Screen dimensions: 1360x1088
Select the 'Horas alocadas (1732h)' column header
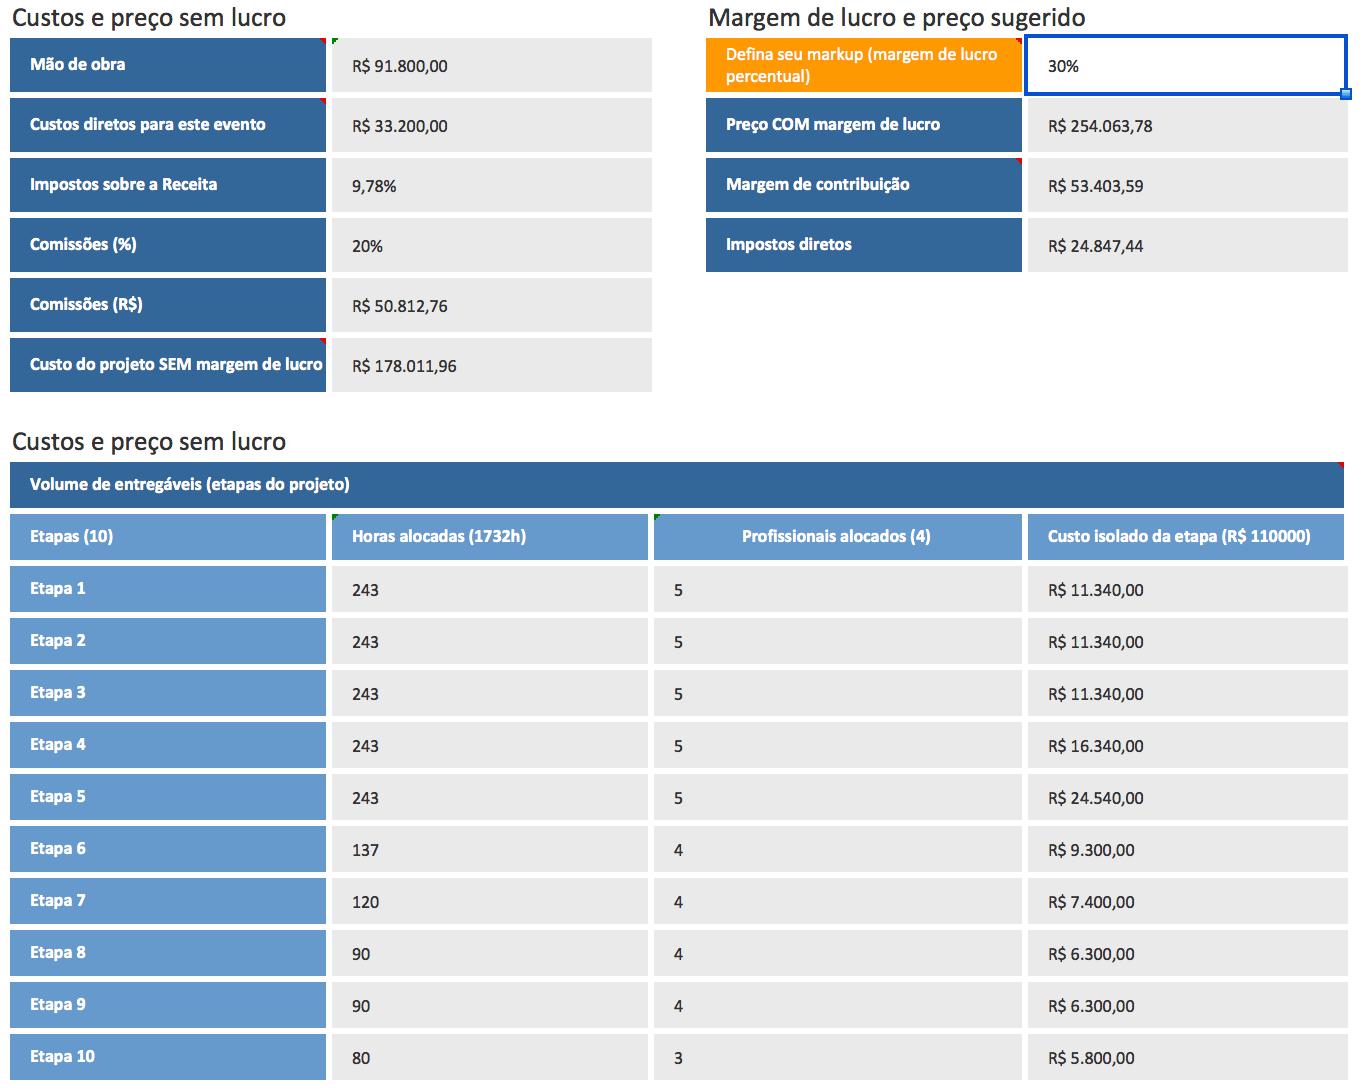click(x=490, y=537)
